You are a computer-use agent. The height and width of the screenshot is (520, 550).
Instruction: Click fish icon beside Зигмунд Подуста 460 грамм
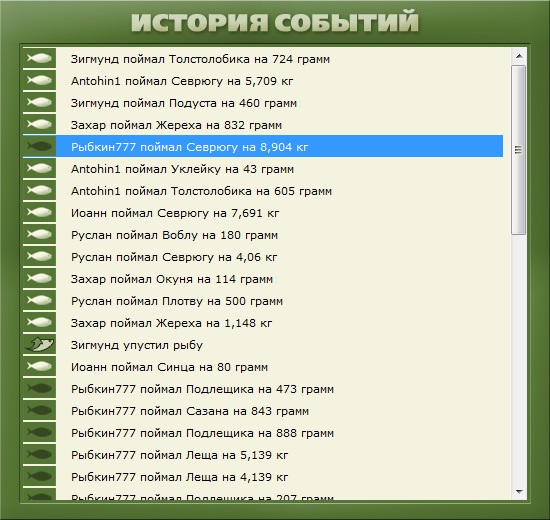pos(39,102)
